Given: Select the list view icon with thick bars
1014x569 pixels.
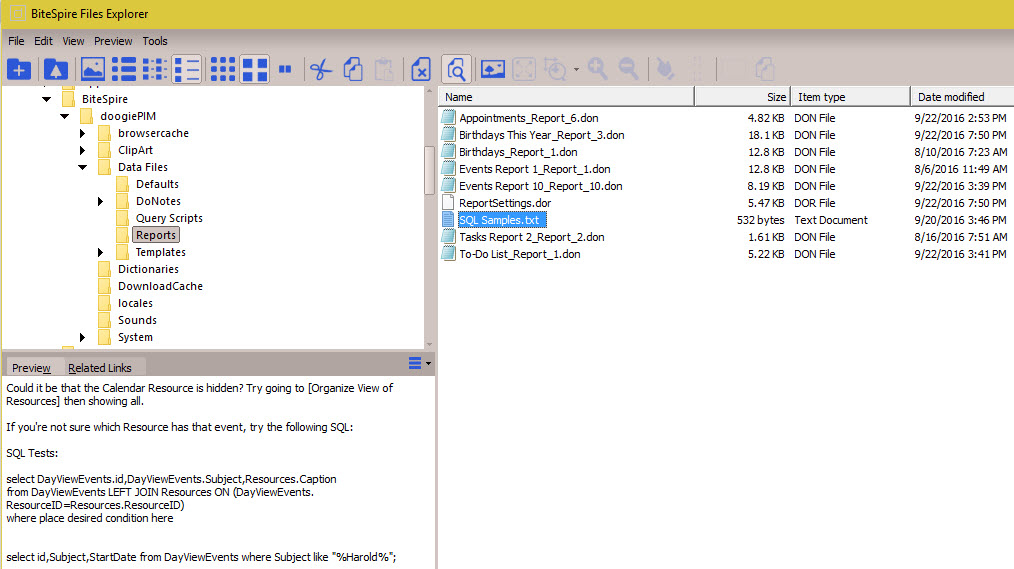Looking at the screenshot, I should (124, 69).
